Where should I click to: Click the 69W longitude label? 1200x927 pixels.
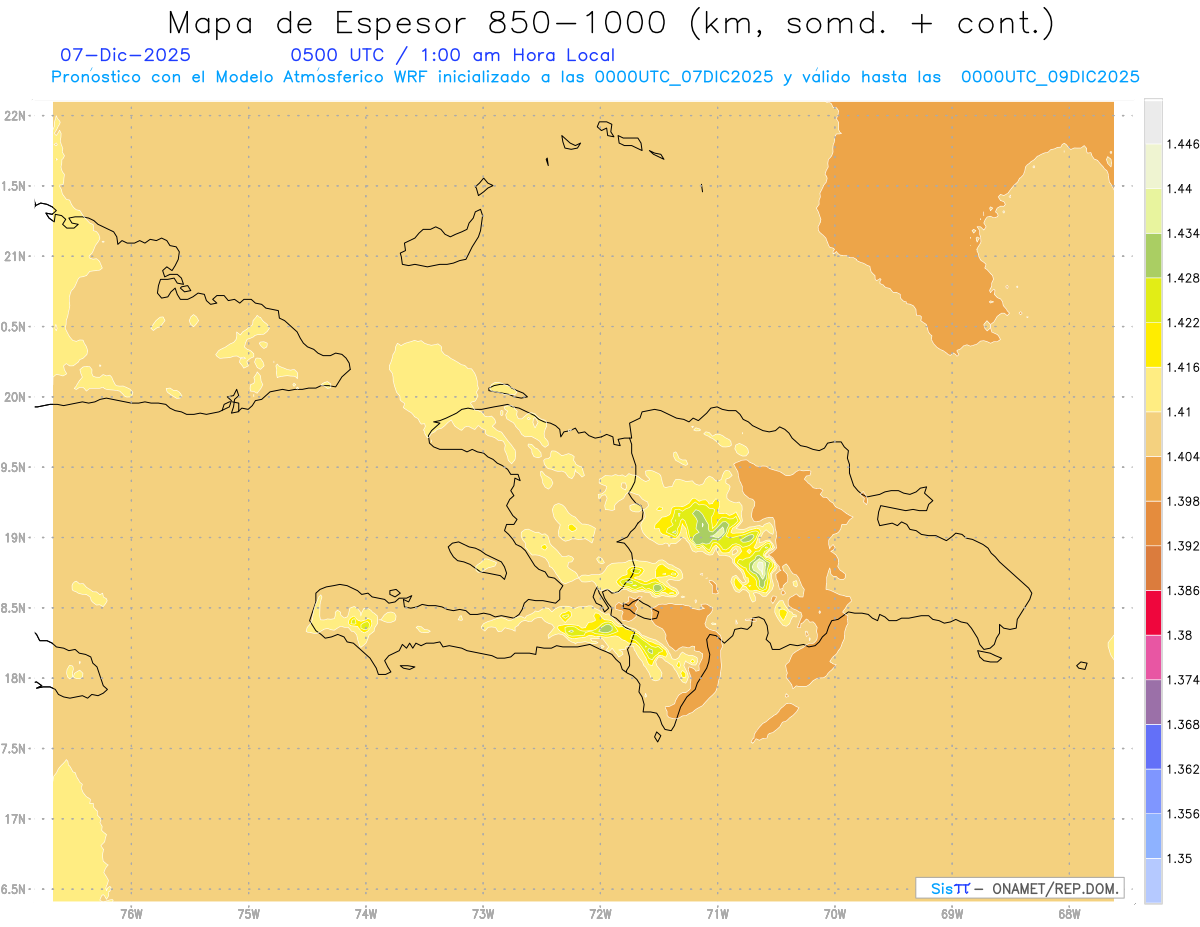(952, 914)
